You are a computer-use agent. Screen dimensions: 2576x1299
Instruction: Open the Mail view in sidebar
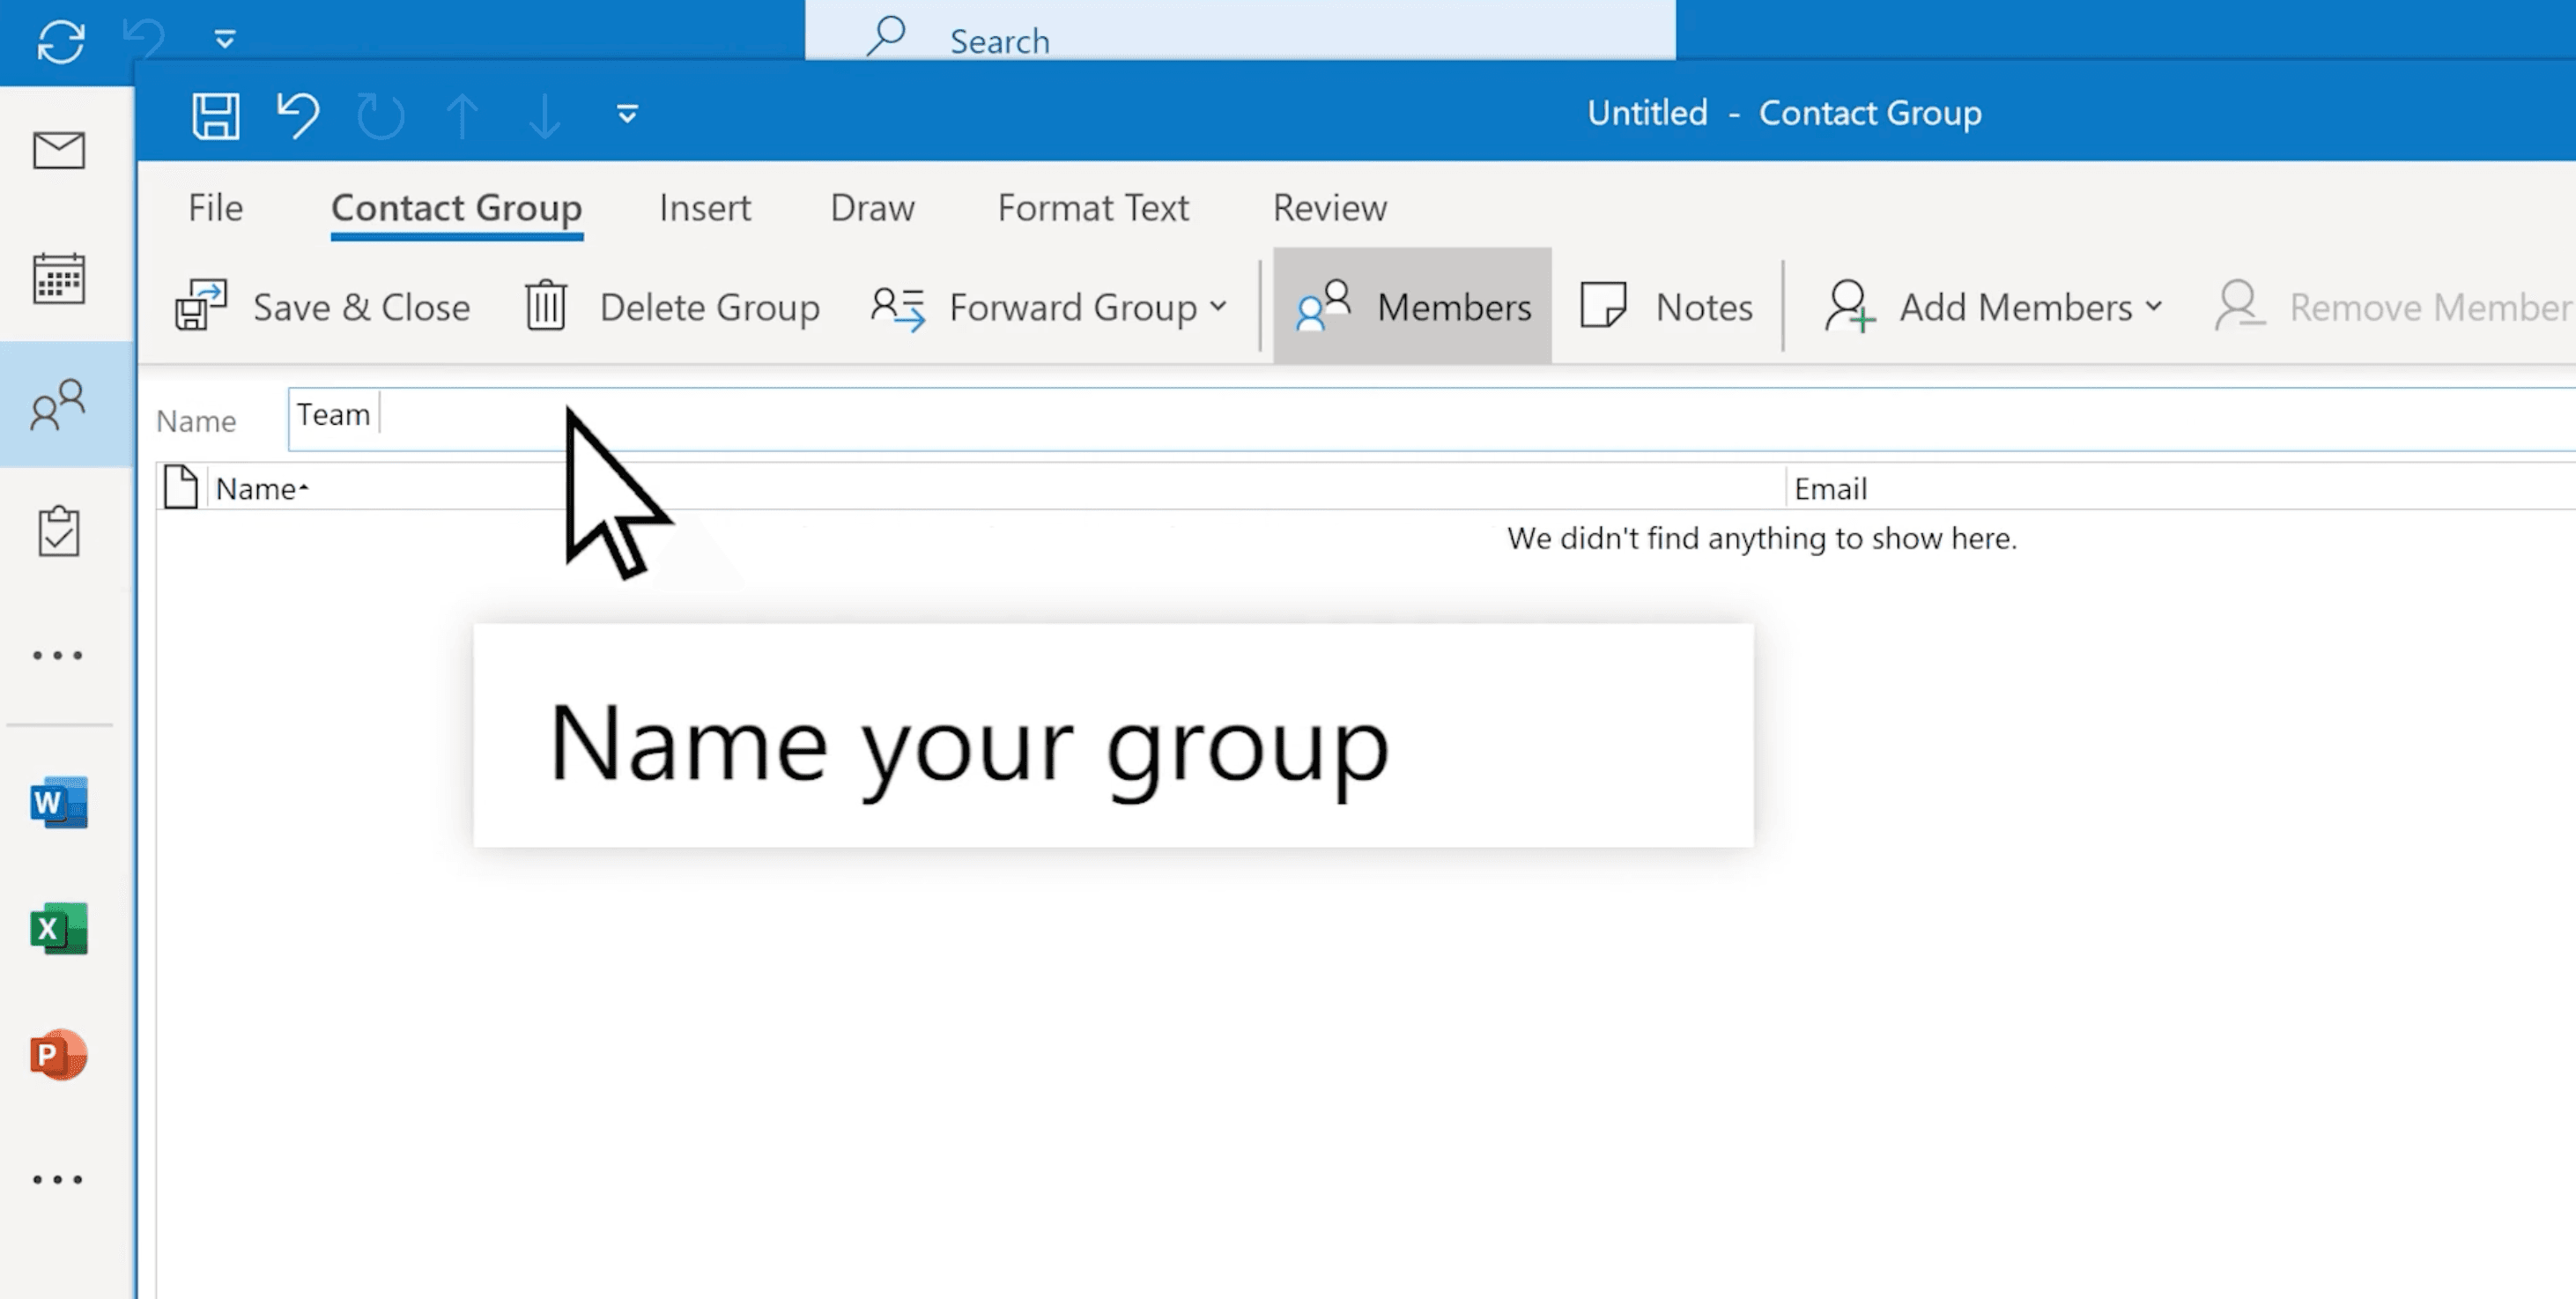[x=59, y=151]
